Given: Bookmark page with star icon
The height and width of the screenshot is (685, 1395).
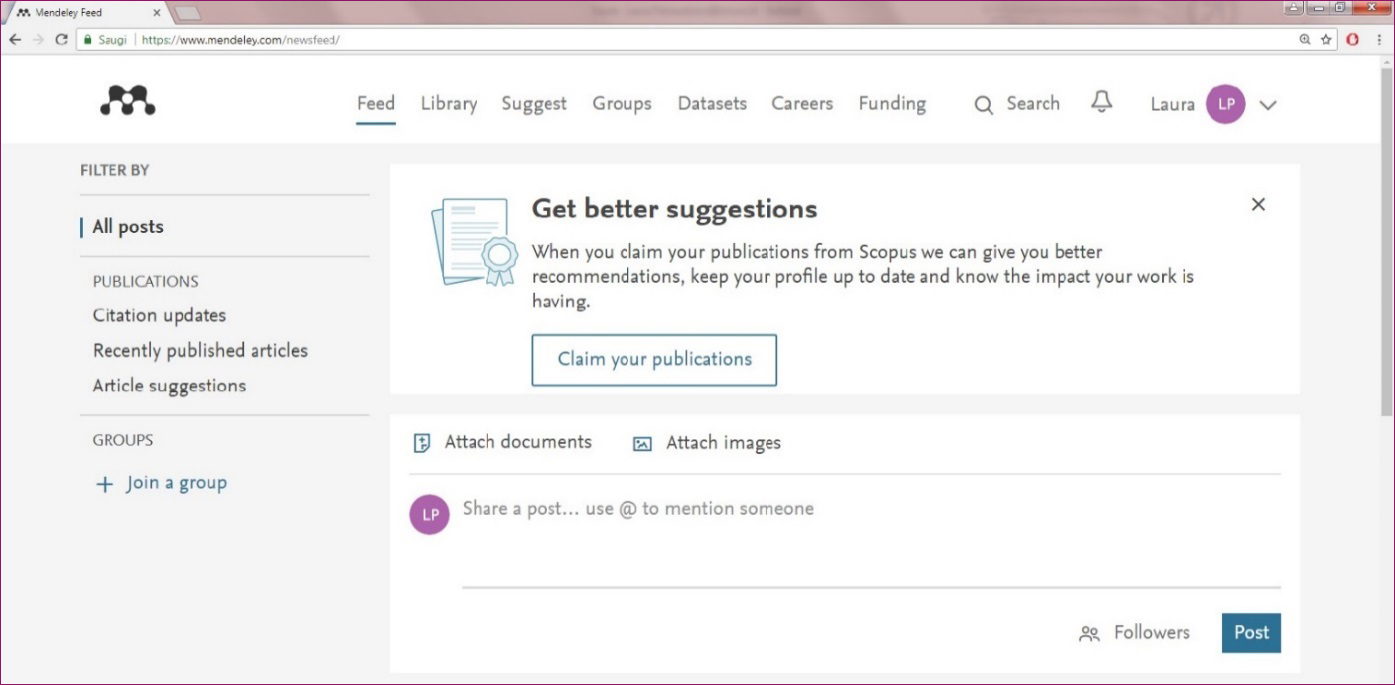Looking at the screenshot, I should [x=1326, y=39].
